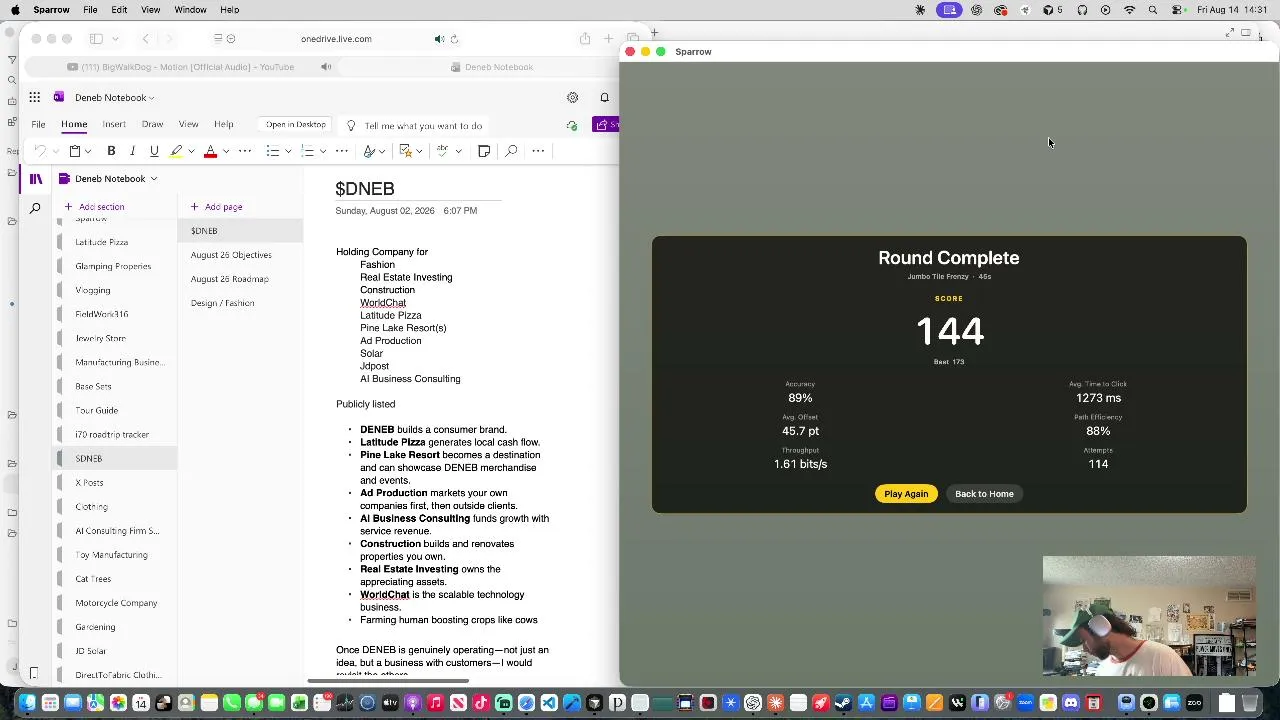Expand the bullet list style dropdown

tap(288, 151)
